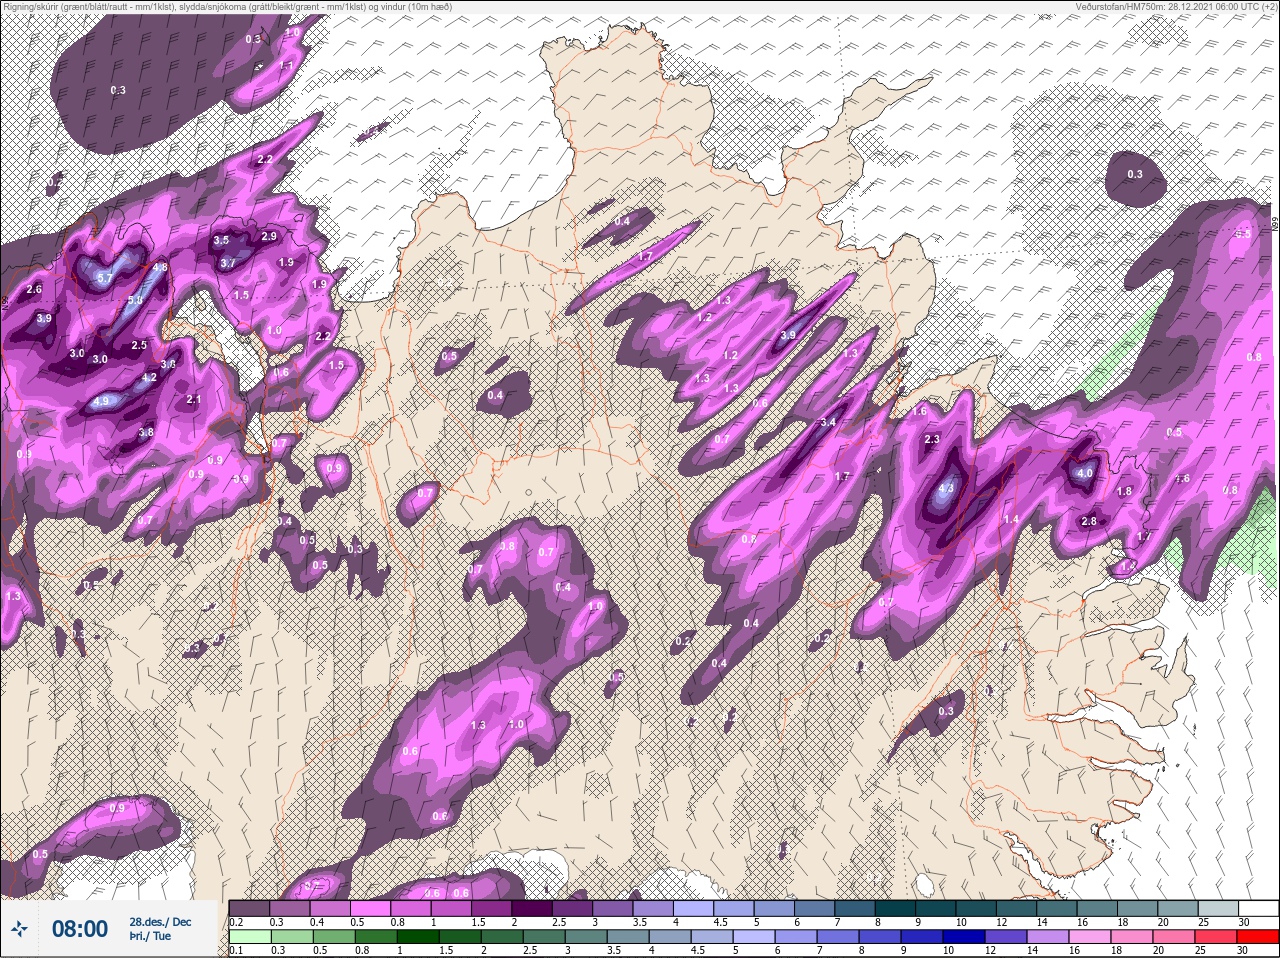
Task: Click the Veðurstofan/HM750m run timestamp header
Action: 1175,6
